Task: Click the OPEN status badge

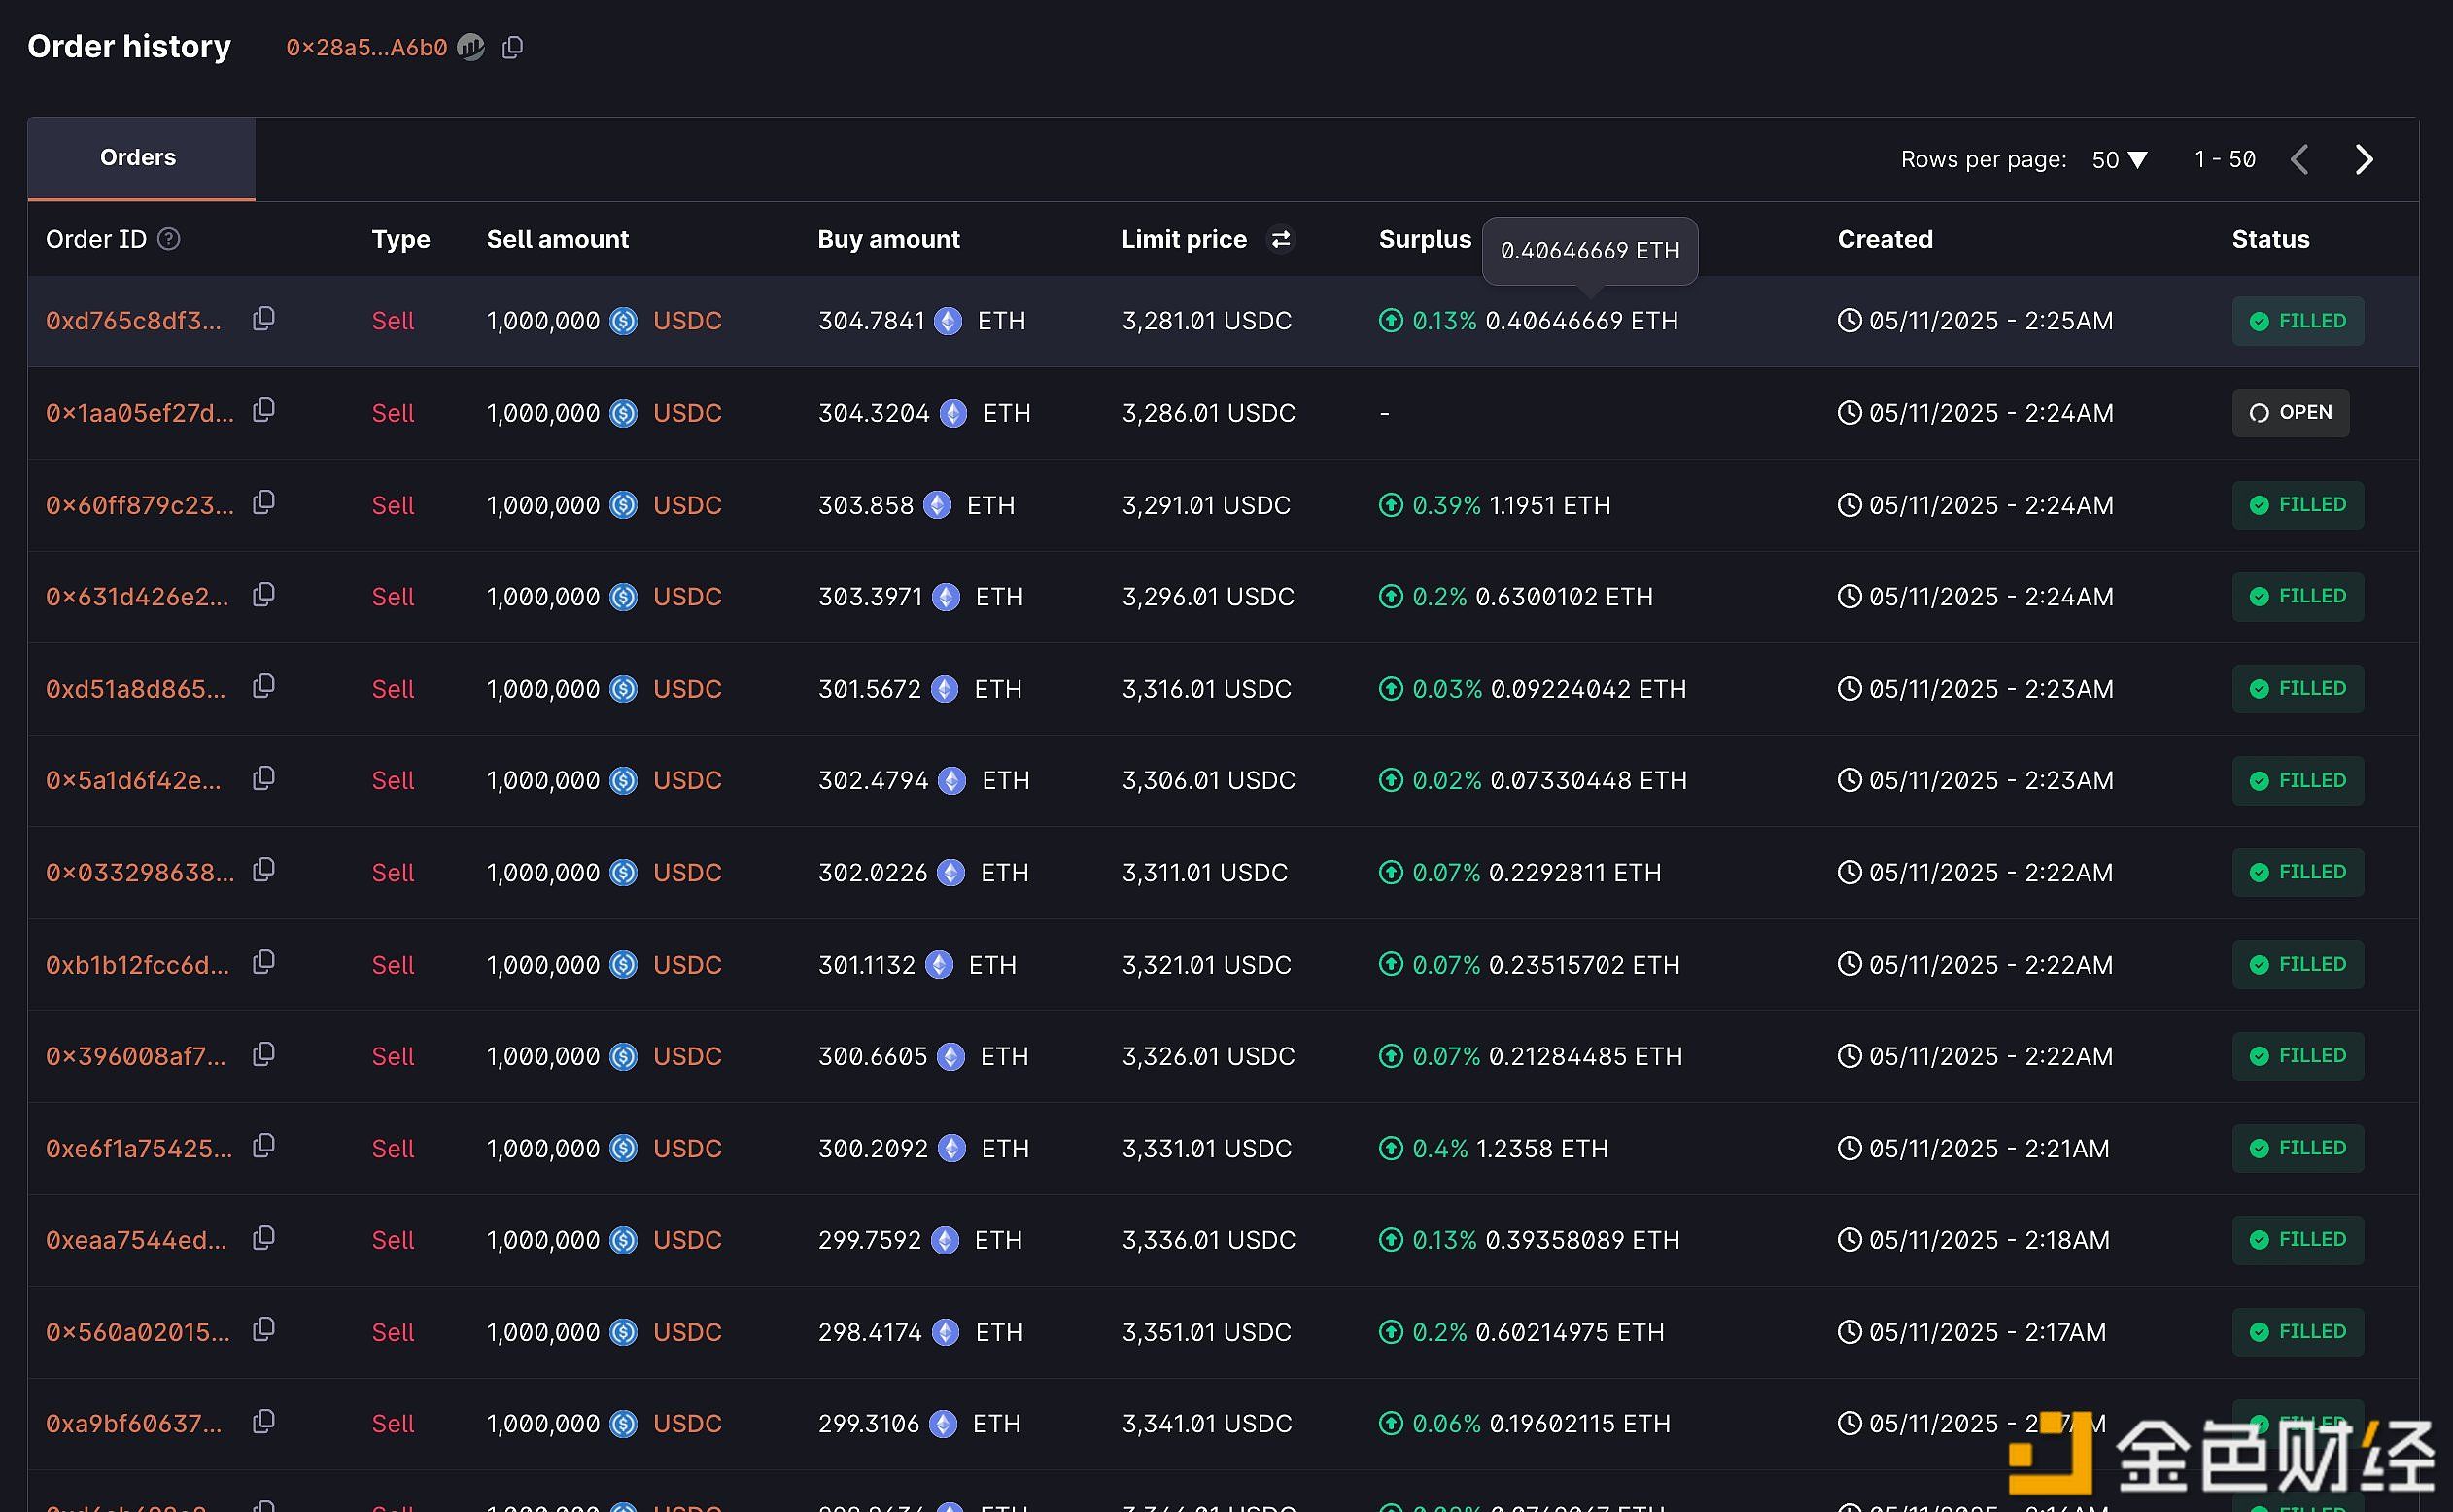Action: click(x=2290, y=412)
